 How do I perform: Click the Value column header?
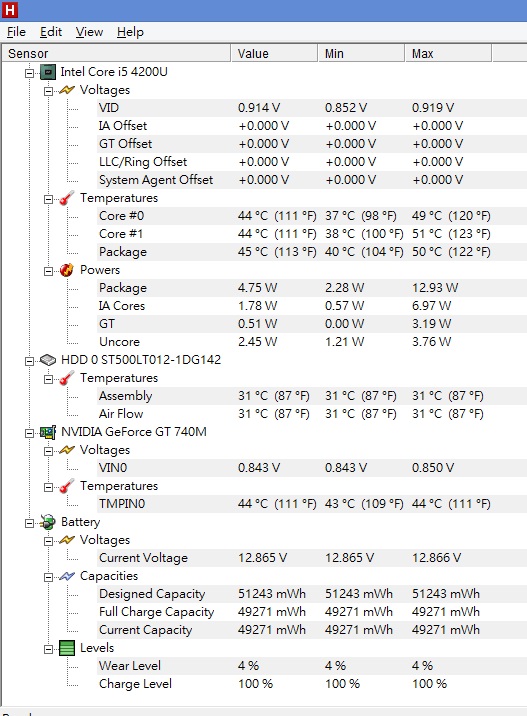coord(274,53)
